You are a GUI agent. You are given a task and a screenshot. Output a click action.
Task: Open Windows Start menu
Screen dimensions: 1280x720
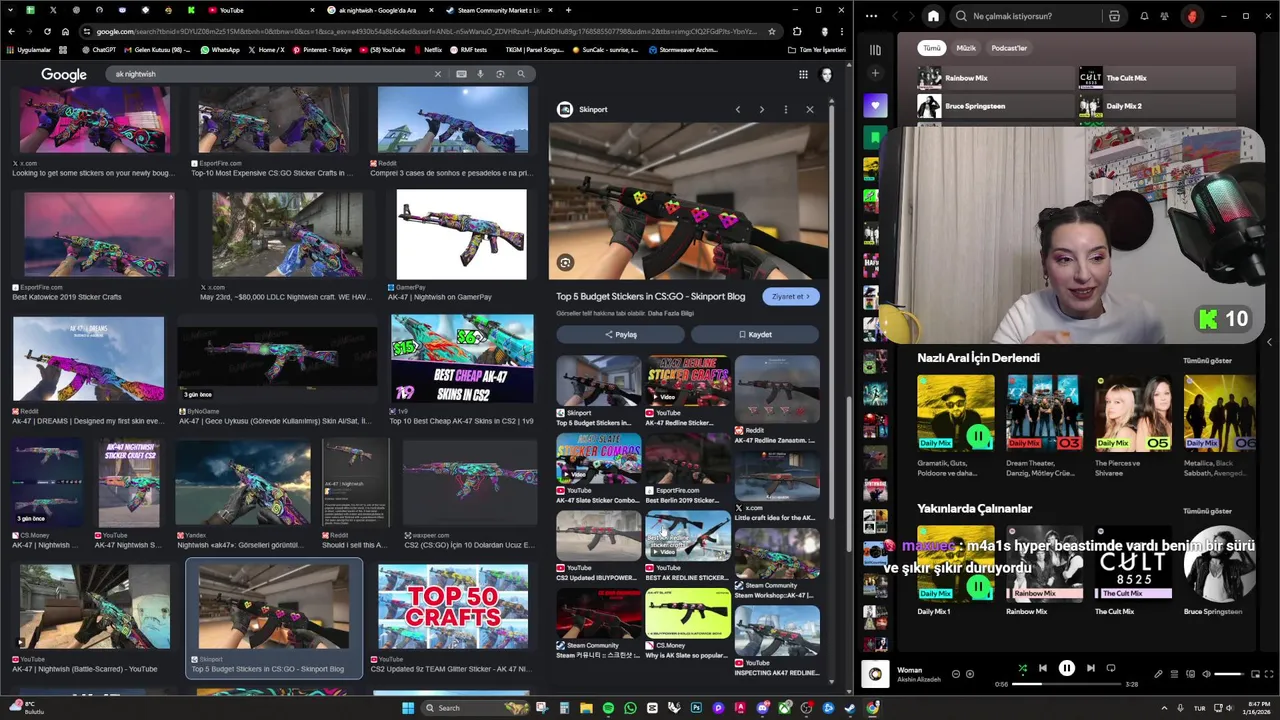(x=408, y=708)
